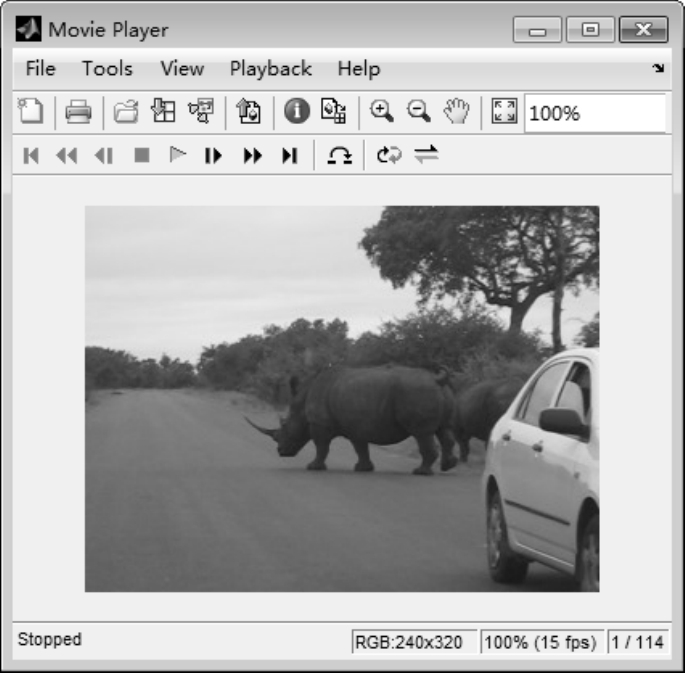
Task: Go to last frame button
Action: pyautogui.click(x=290, y=155)
